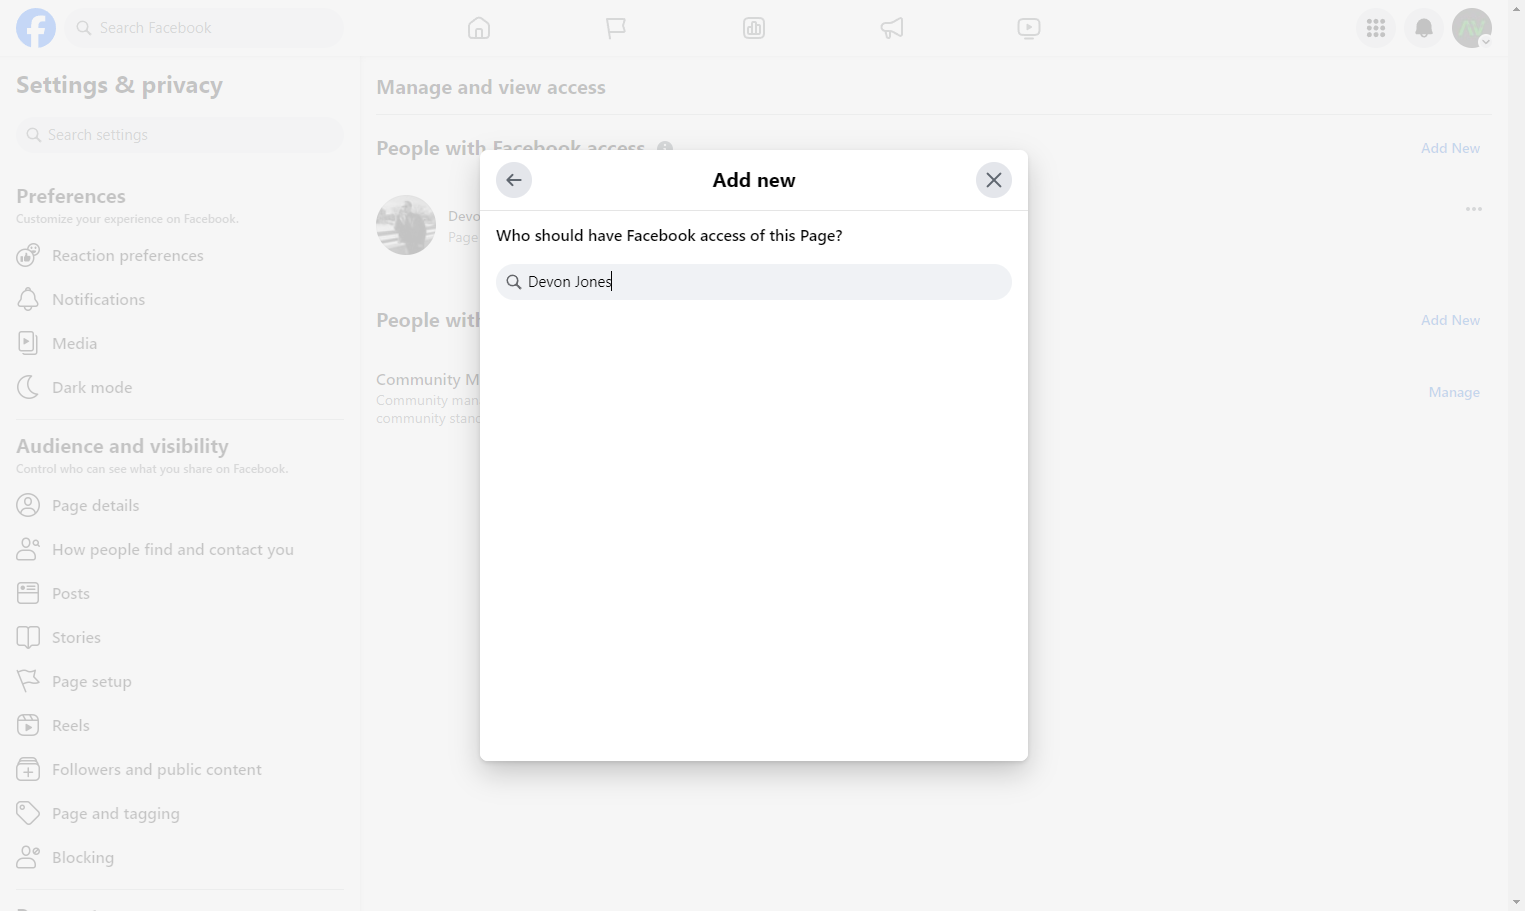Open the Ads megaphone icon
The image size is (1525, 911).
click(x=892, y=28)
